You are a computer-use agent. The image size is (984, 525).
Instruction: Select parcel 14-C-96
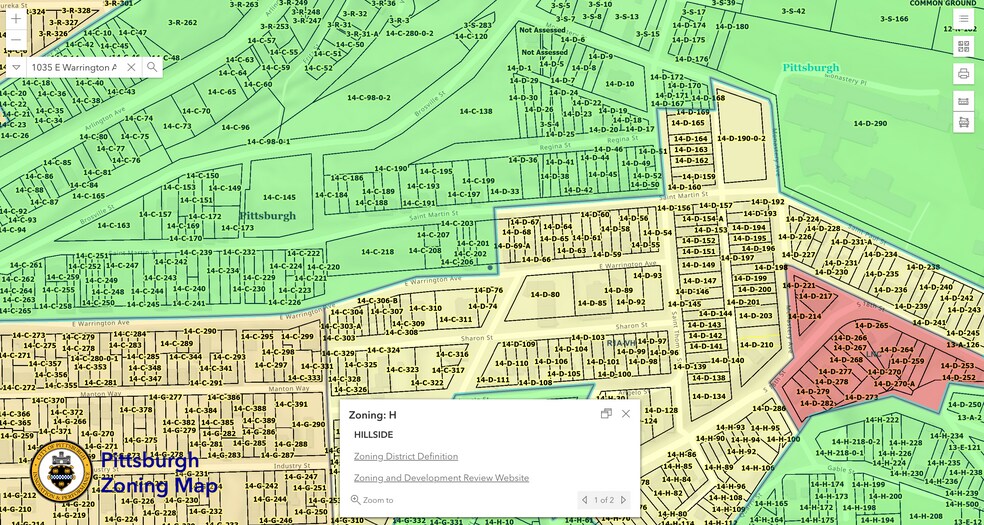(235, 127)
